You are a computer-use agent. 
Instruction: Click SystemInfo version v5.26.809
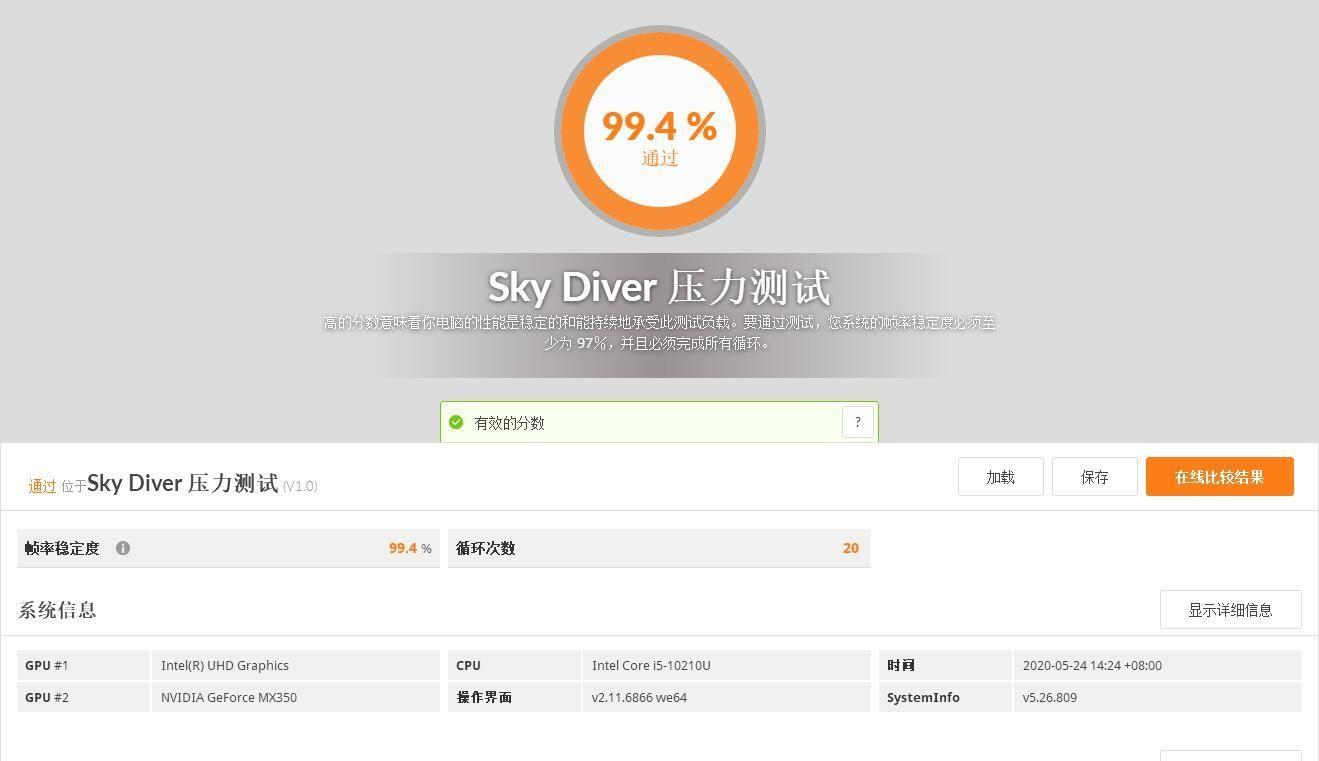(x=1157, y=697)
